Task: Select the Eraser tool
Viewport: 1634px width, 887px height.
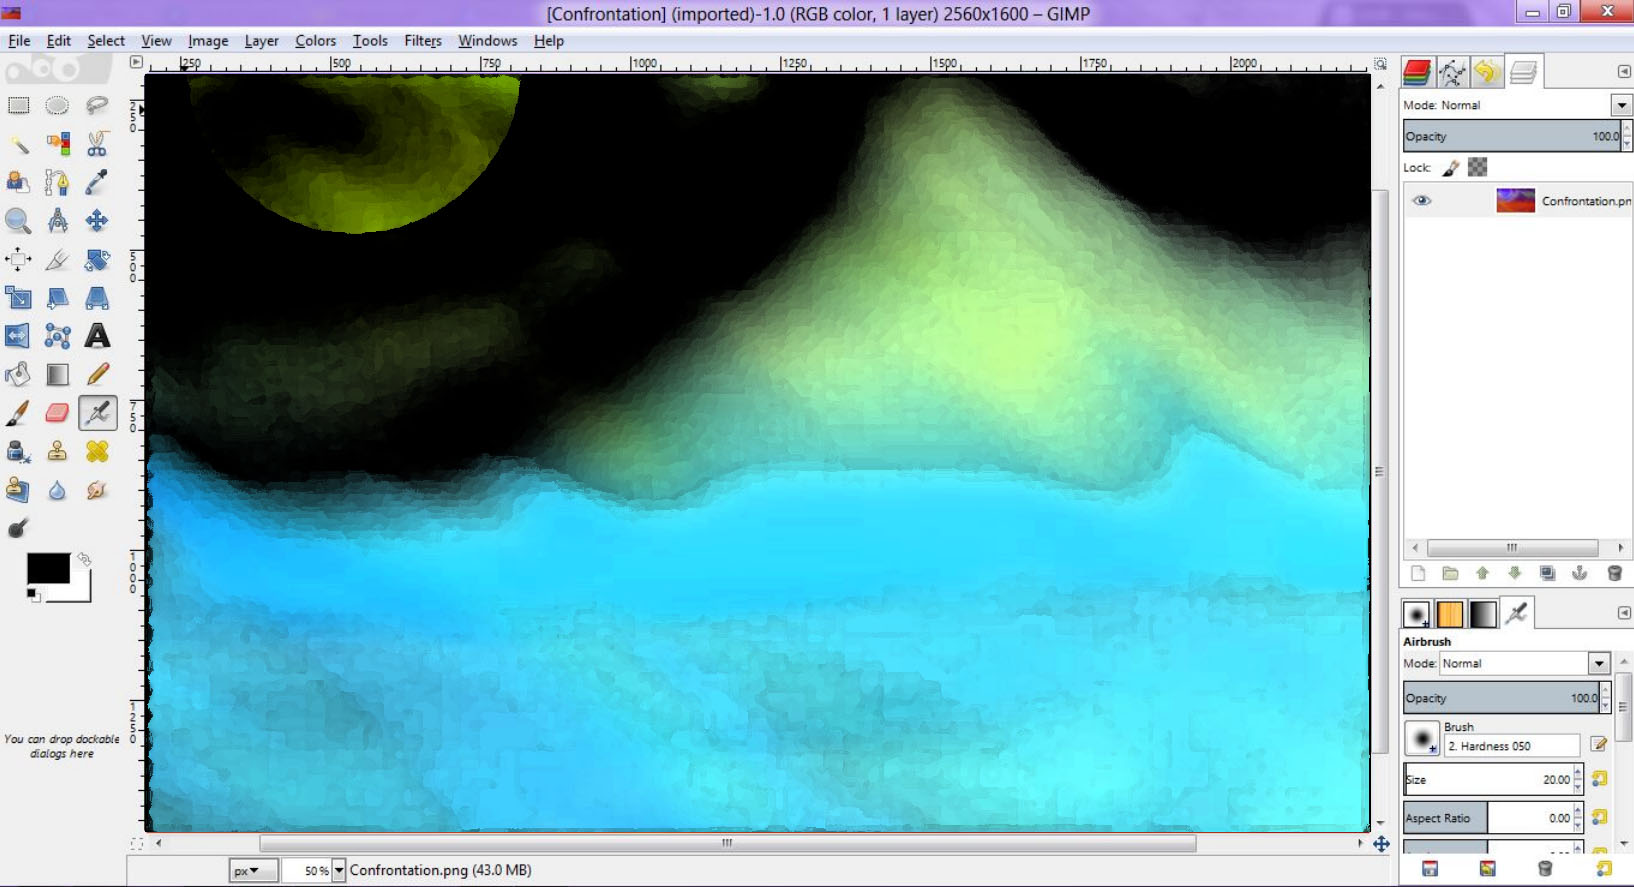Action: click(x=57, y=413)
